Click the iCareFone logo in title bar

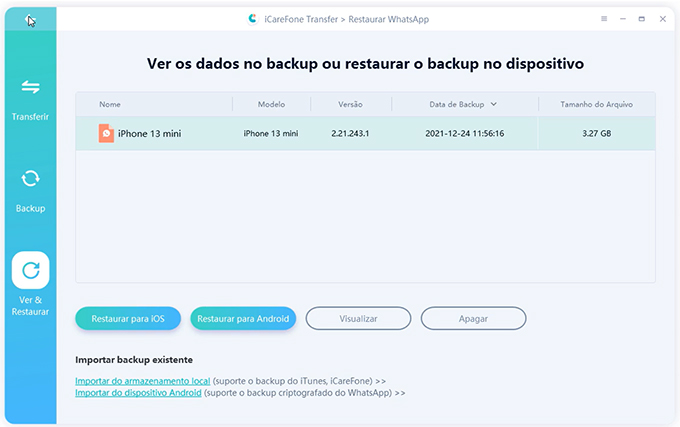coord(252,19)
